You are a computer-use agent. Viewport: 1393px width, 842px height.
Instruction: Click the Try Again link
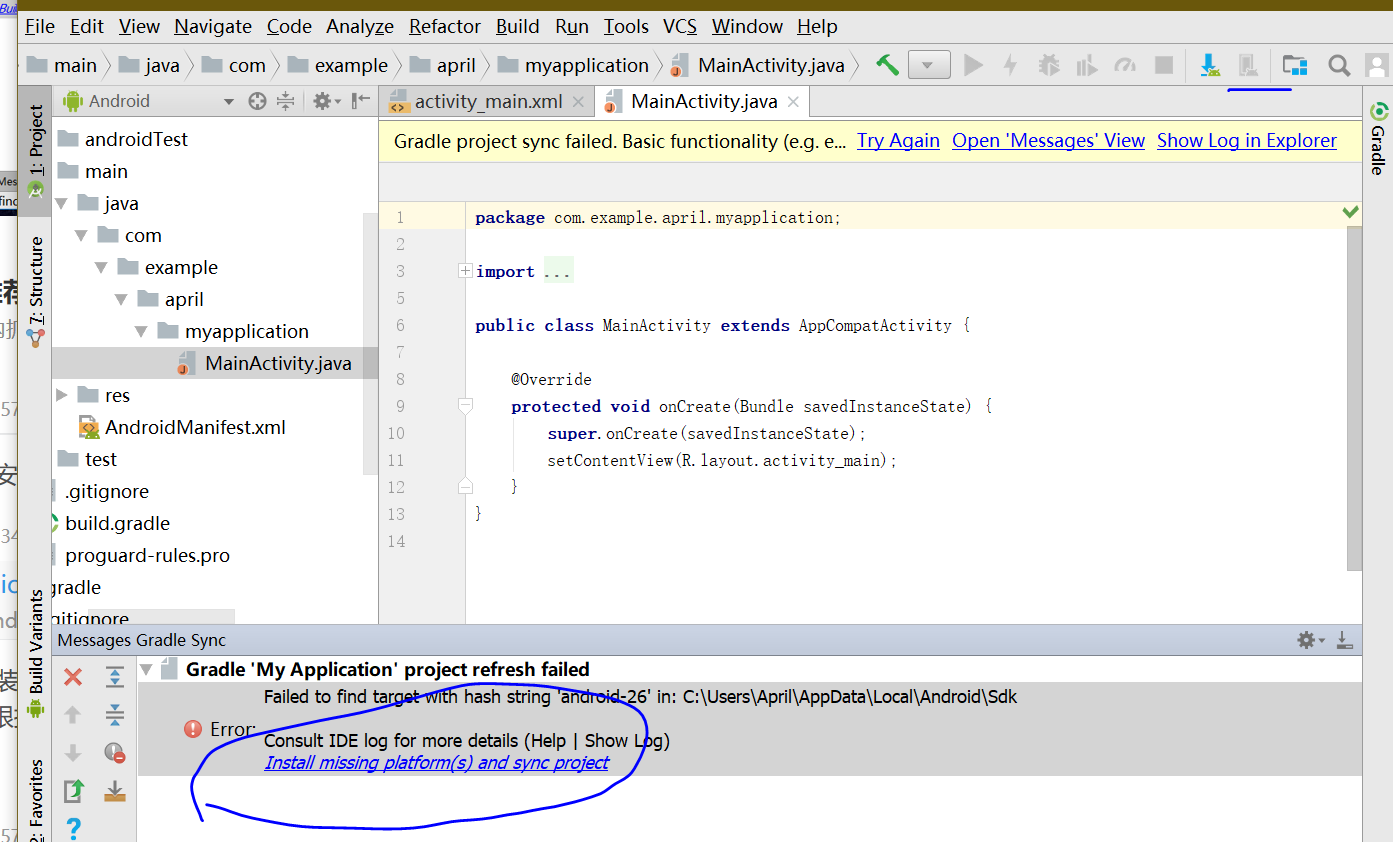click(898, 141)
